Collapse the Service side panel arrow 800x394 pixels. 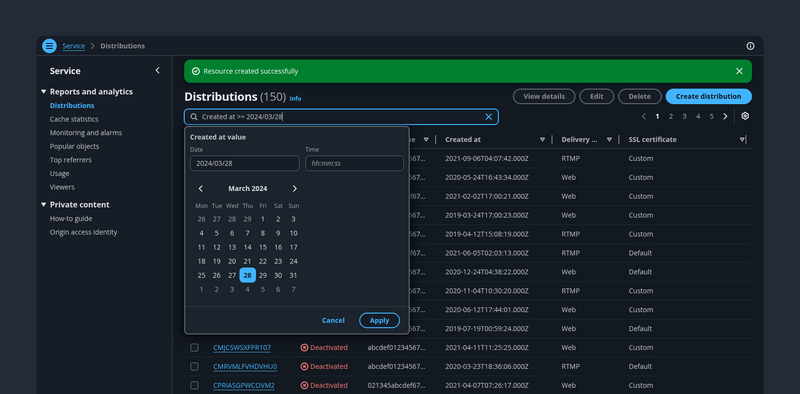point(157,70)
